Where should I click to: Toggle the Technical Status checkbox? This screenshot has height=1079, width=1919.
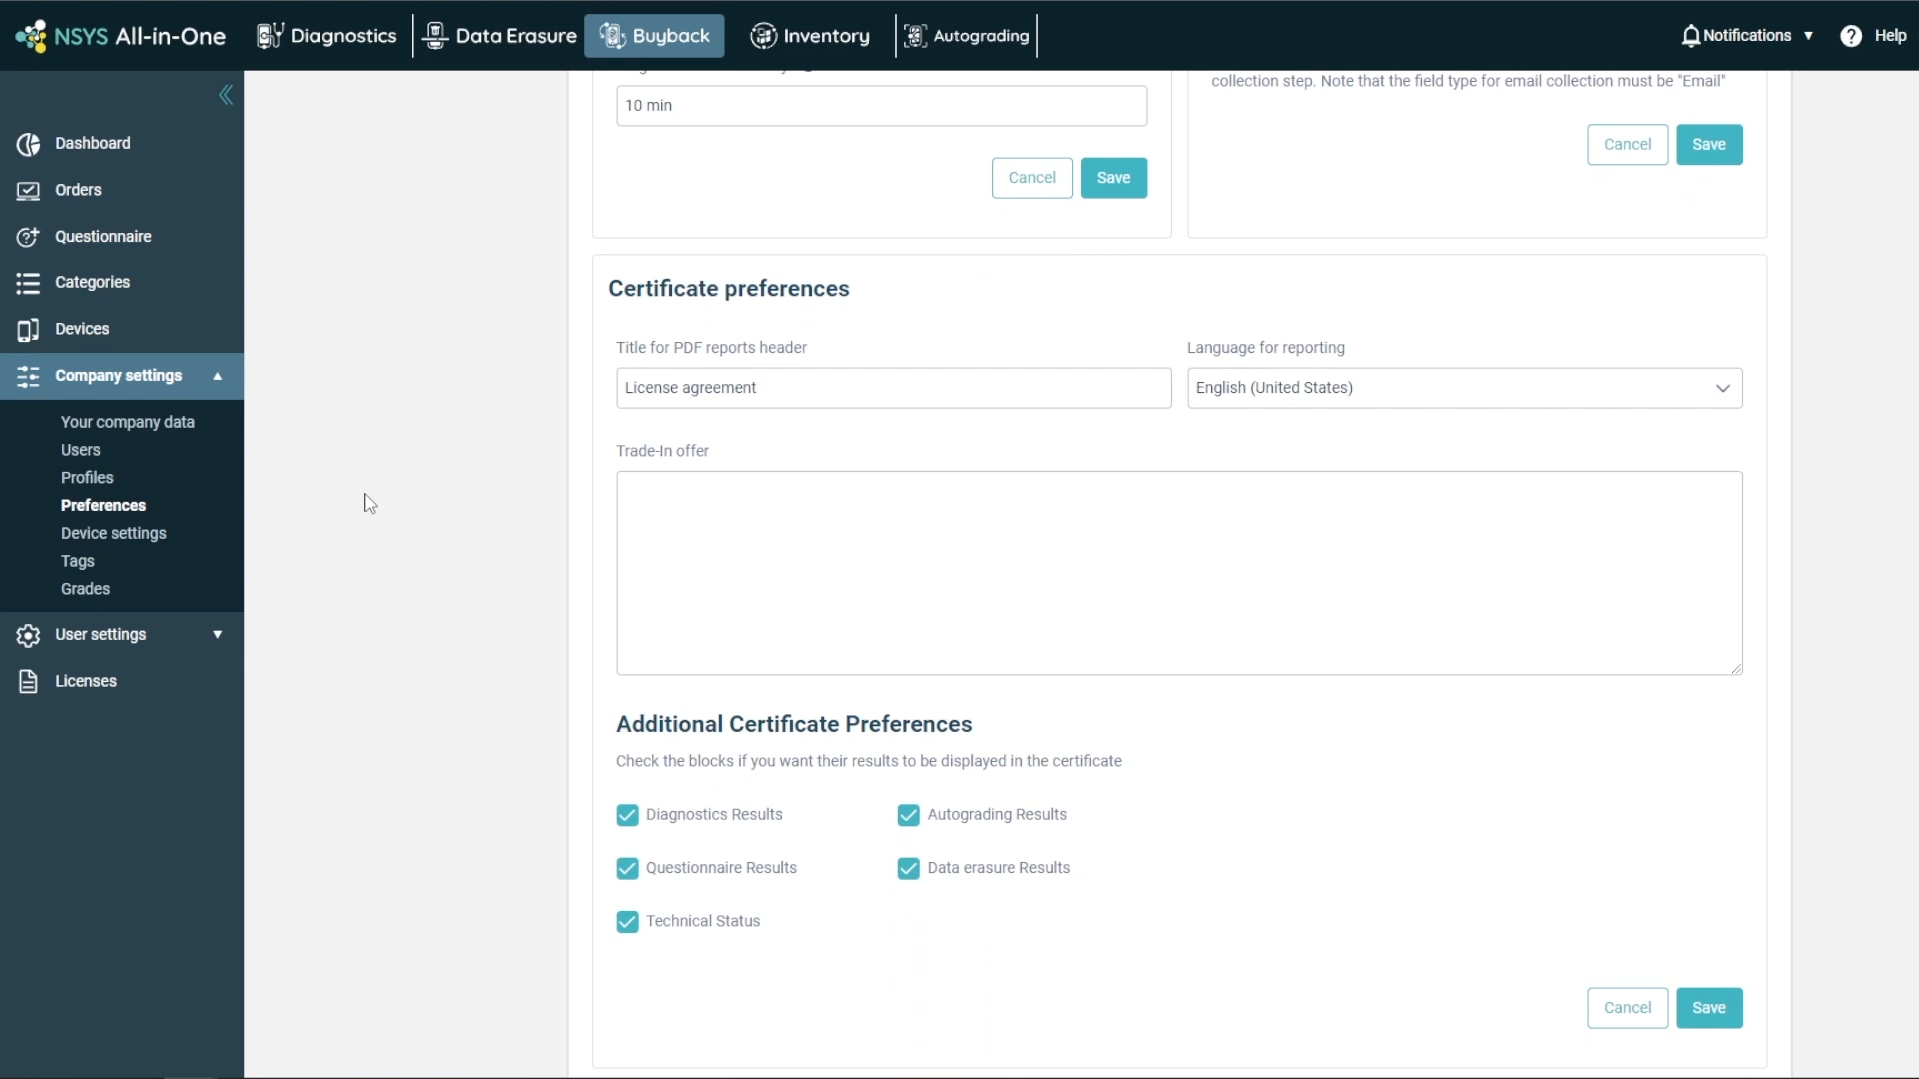627,922
